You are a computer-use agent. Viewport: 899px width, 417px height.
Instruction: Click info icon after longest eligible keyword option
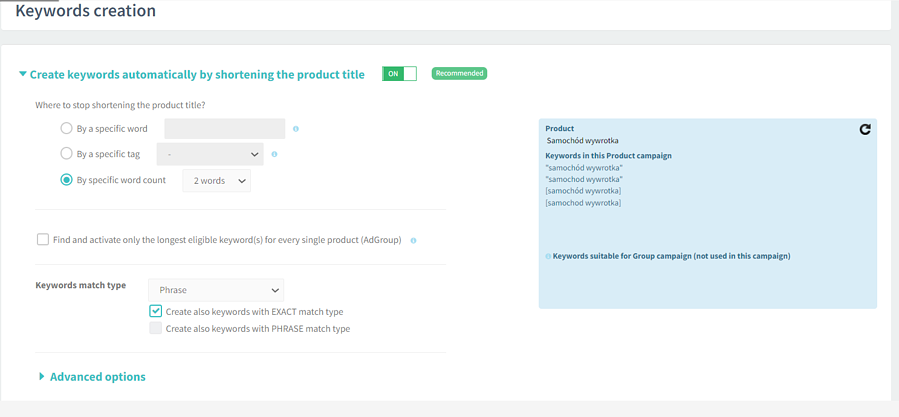(x=413, y=240)
